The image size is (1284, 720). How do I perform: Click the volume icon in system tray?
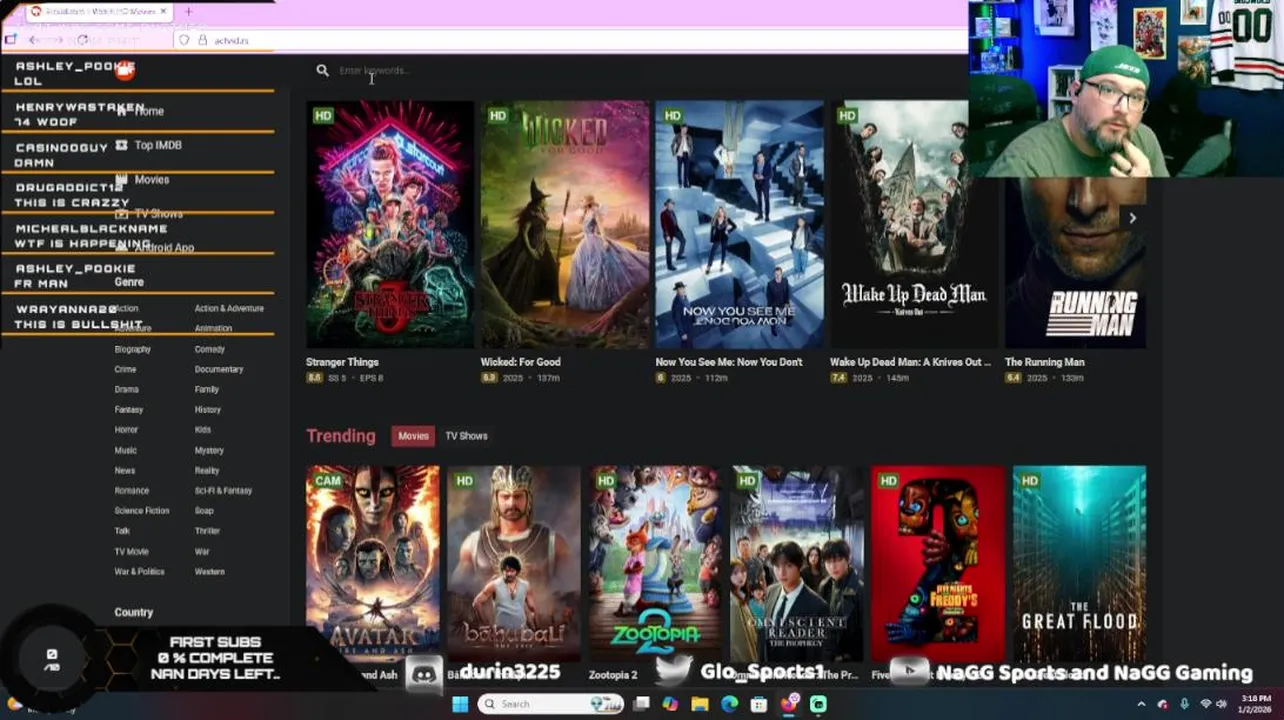click(1221, 704)
